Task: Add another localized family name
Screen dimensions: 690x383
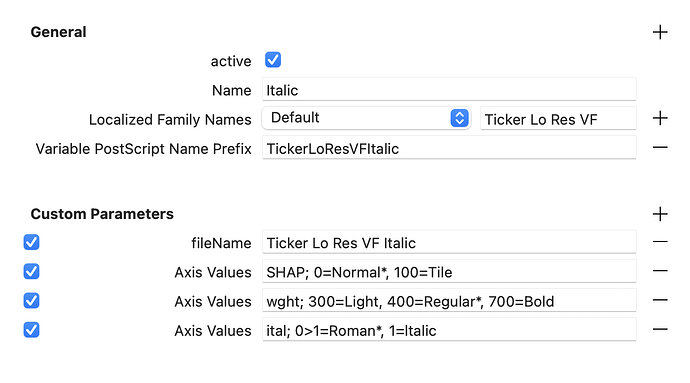Action: coord(660,118)
